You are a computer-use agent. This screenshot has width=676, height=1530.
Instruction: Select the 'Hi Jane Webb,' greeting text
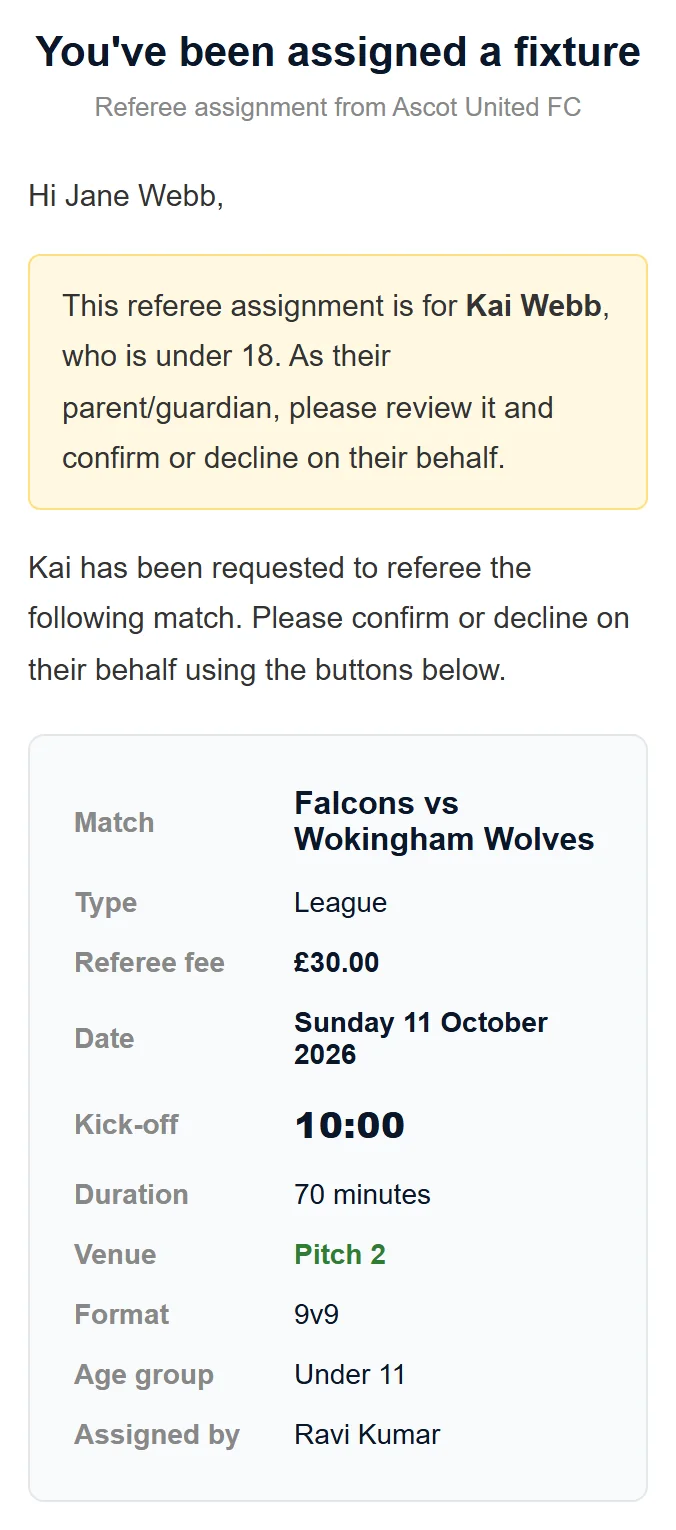point(126,195)
